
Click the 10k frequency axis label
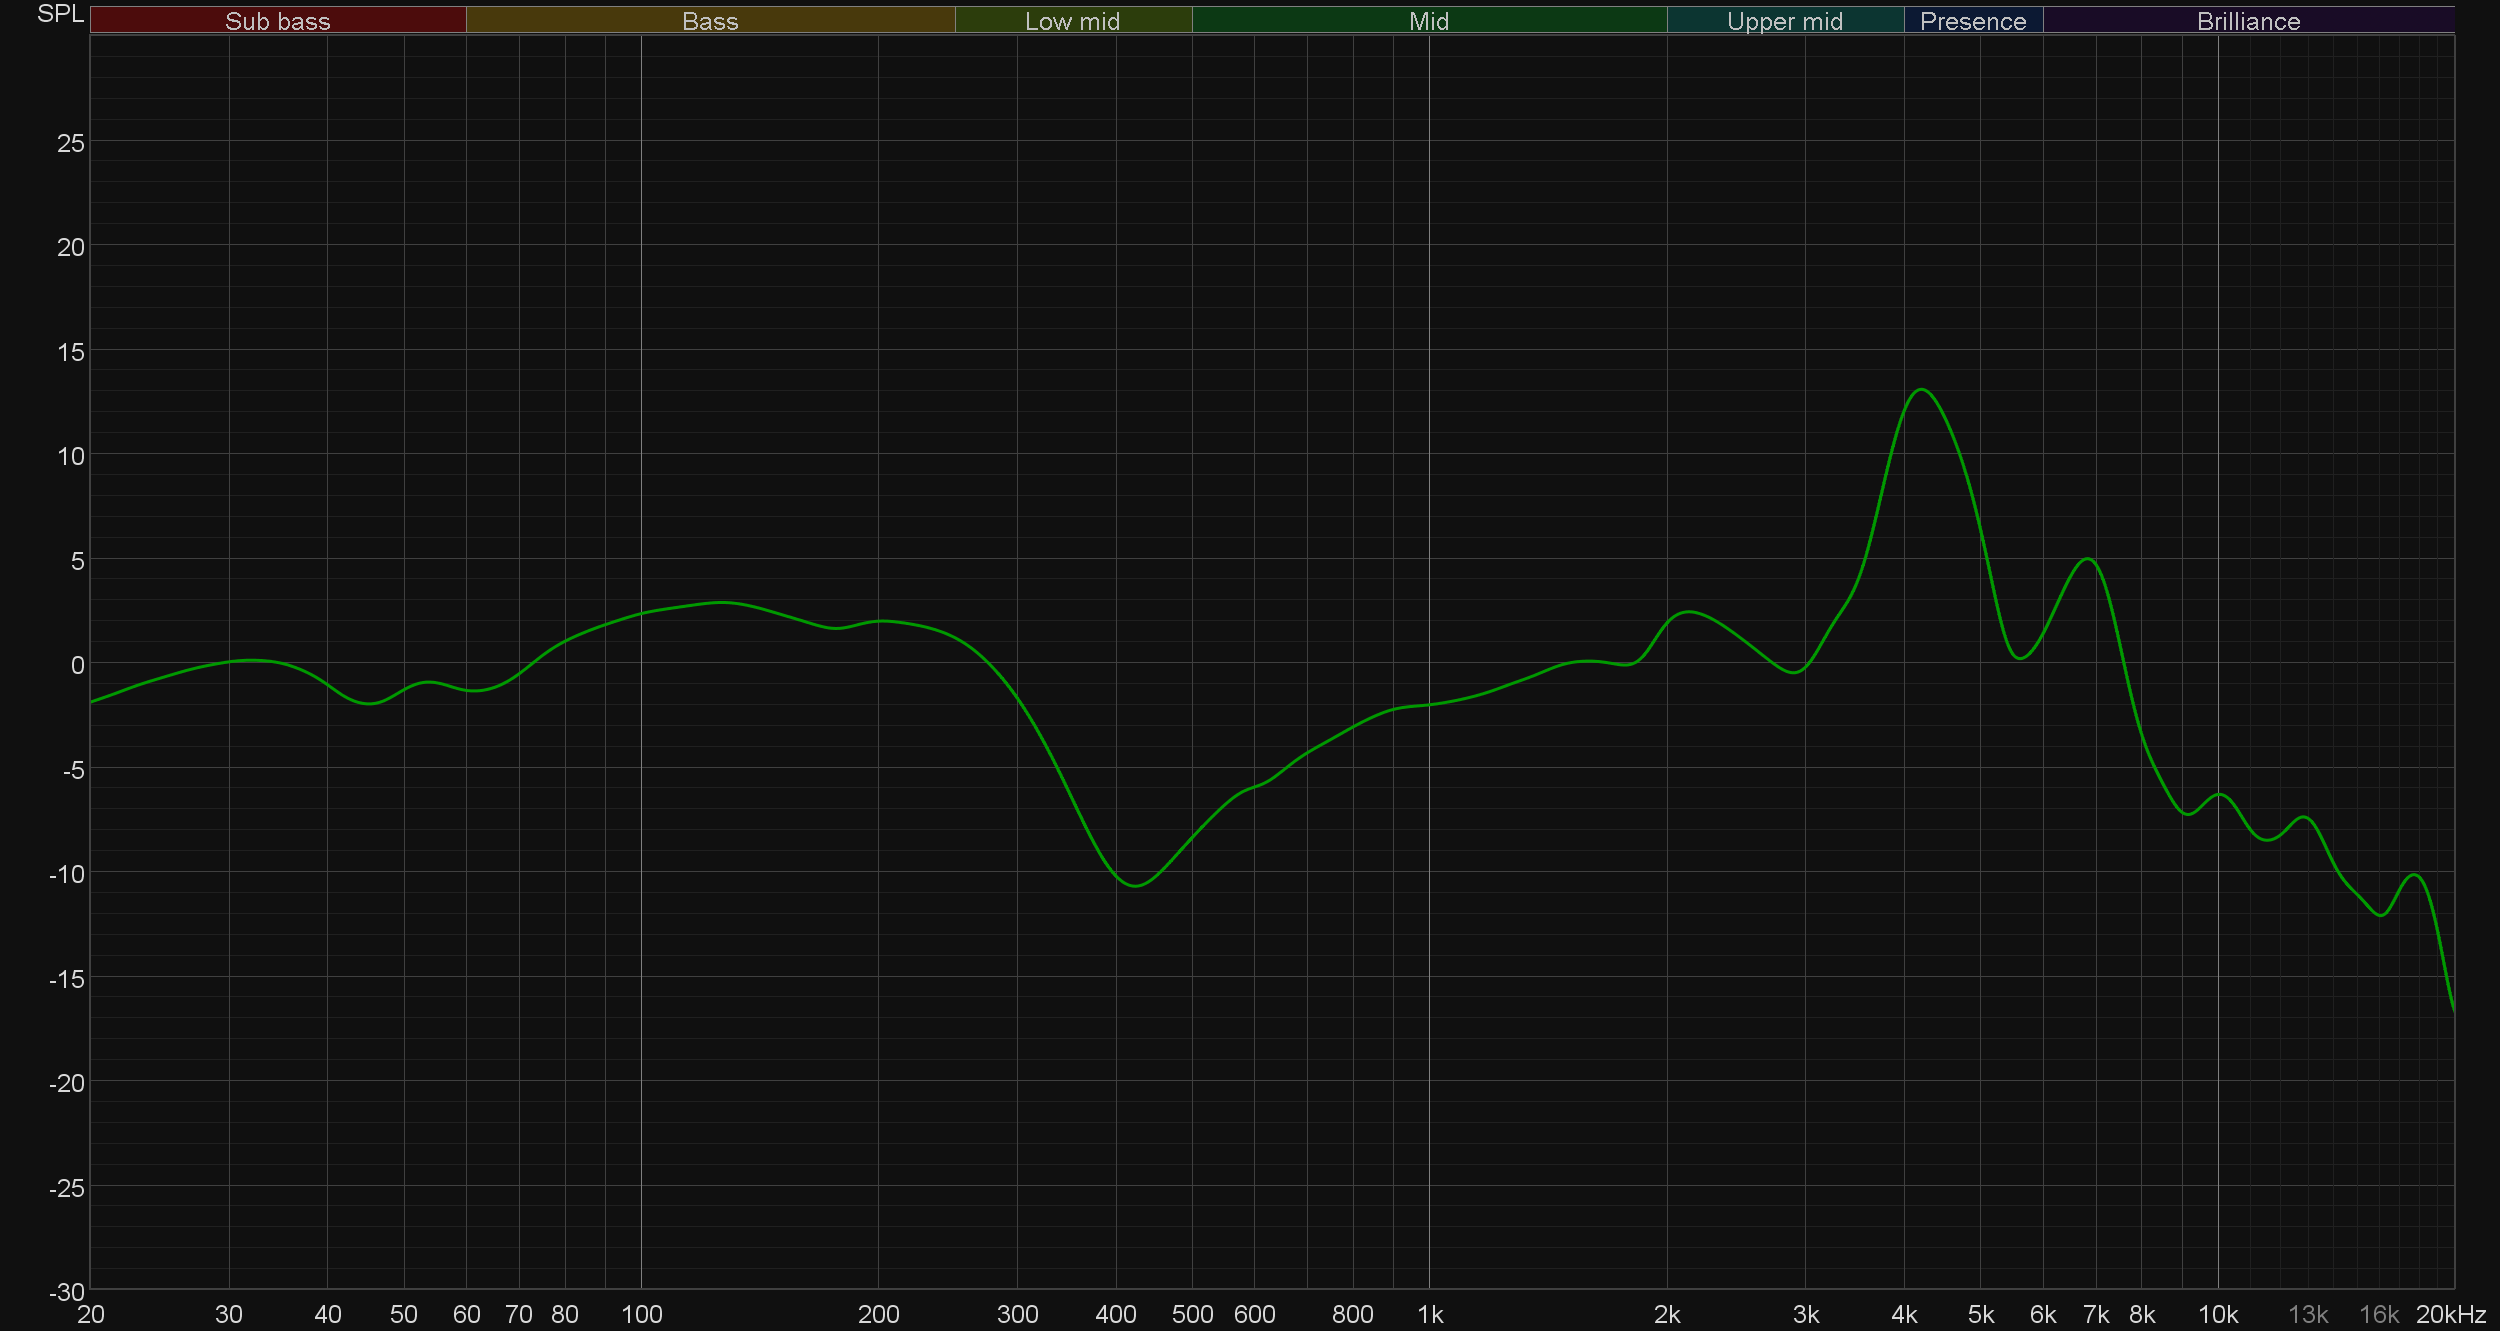(2217, 1314)
